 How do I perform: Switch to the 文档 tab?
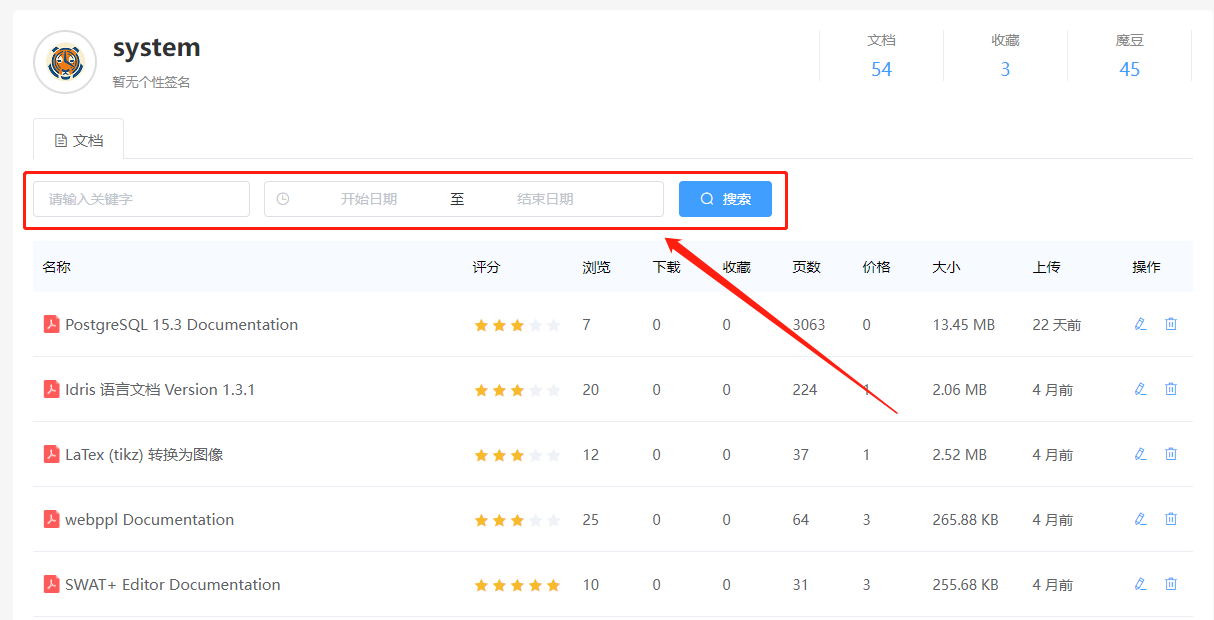[79, 140]
